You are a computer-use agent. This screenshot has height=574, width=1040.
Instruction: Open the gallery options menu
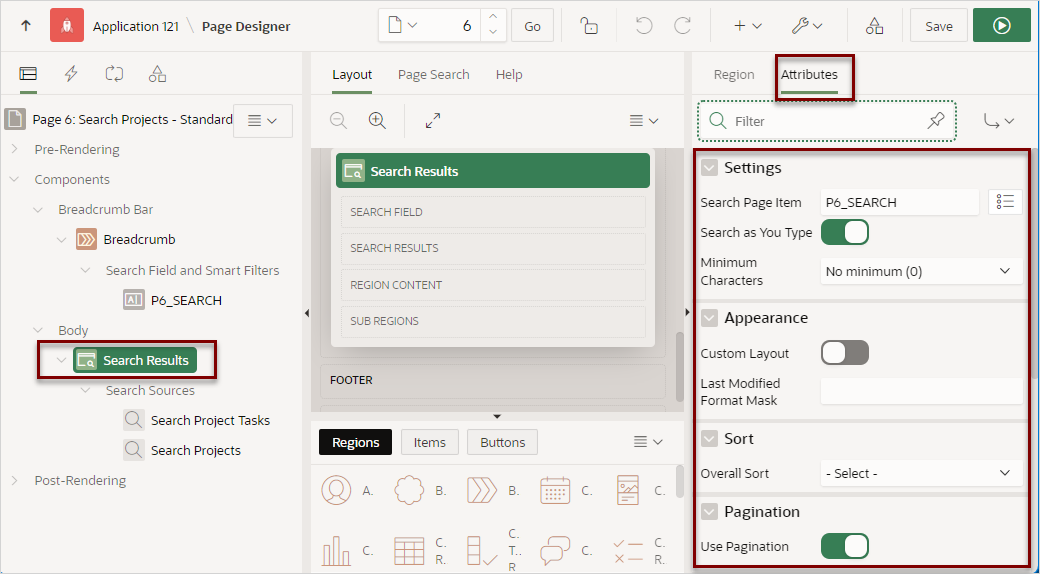point(648,441)
